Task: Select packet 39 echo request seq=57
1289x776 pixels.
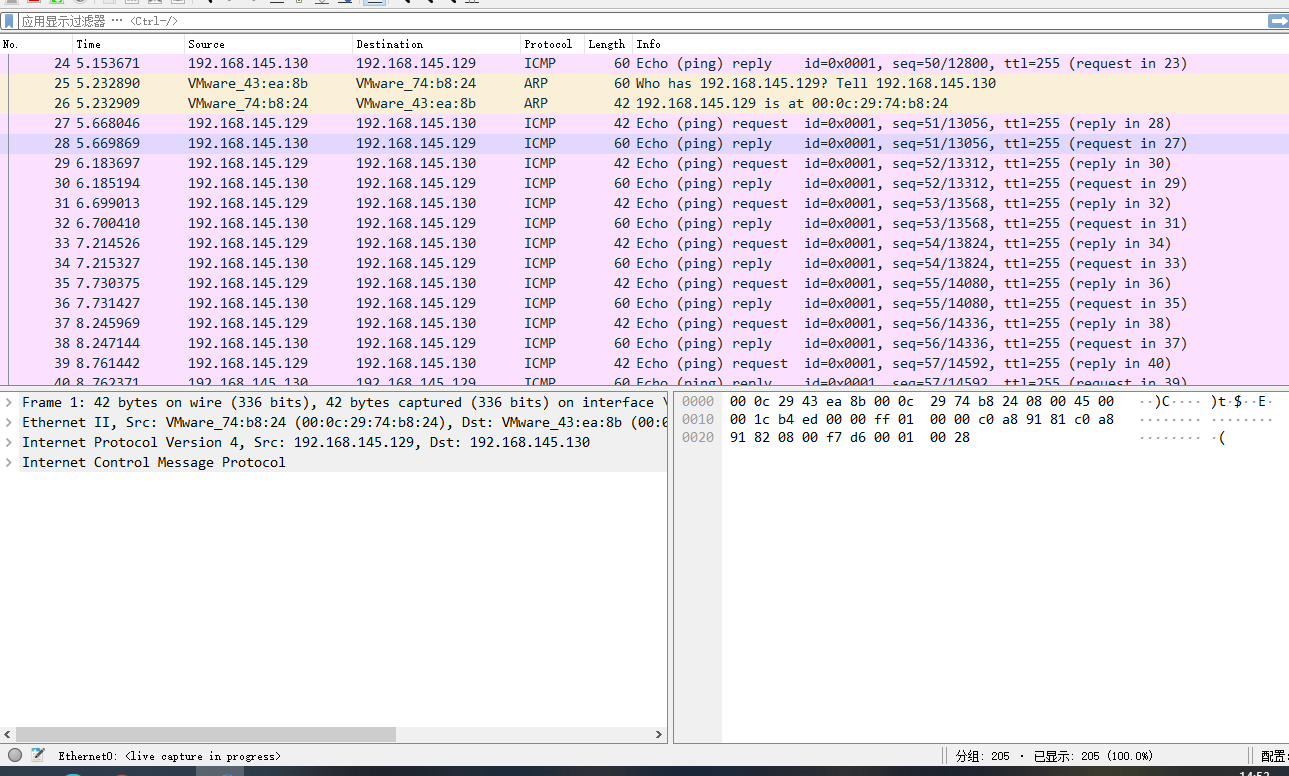Action: tap(644, 363)
